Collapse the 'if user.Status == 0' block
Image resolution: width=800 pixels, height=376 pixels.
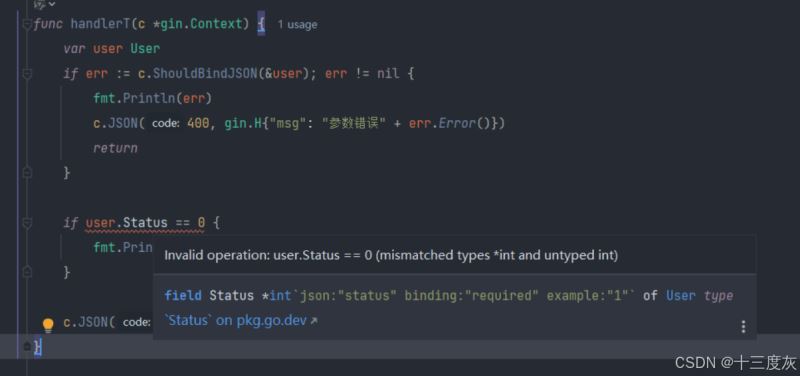coord(27,222)
